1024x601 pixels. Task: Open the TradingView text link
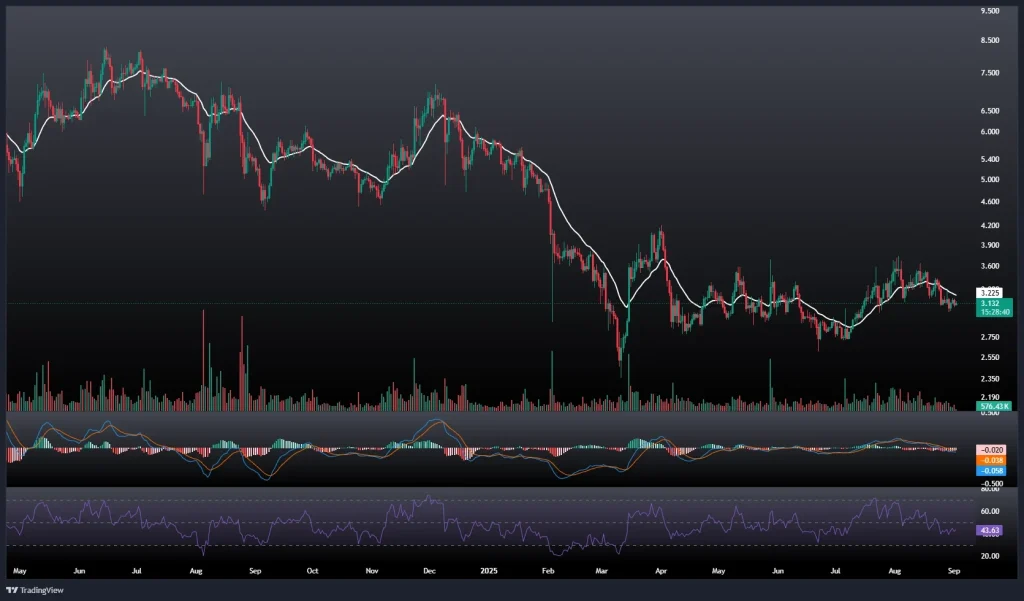click(x=47, y=590)
